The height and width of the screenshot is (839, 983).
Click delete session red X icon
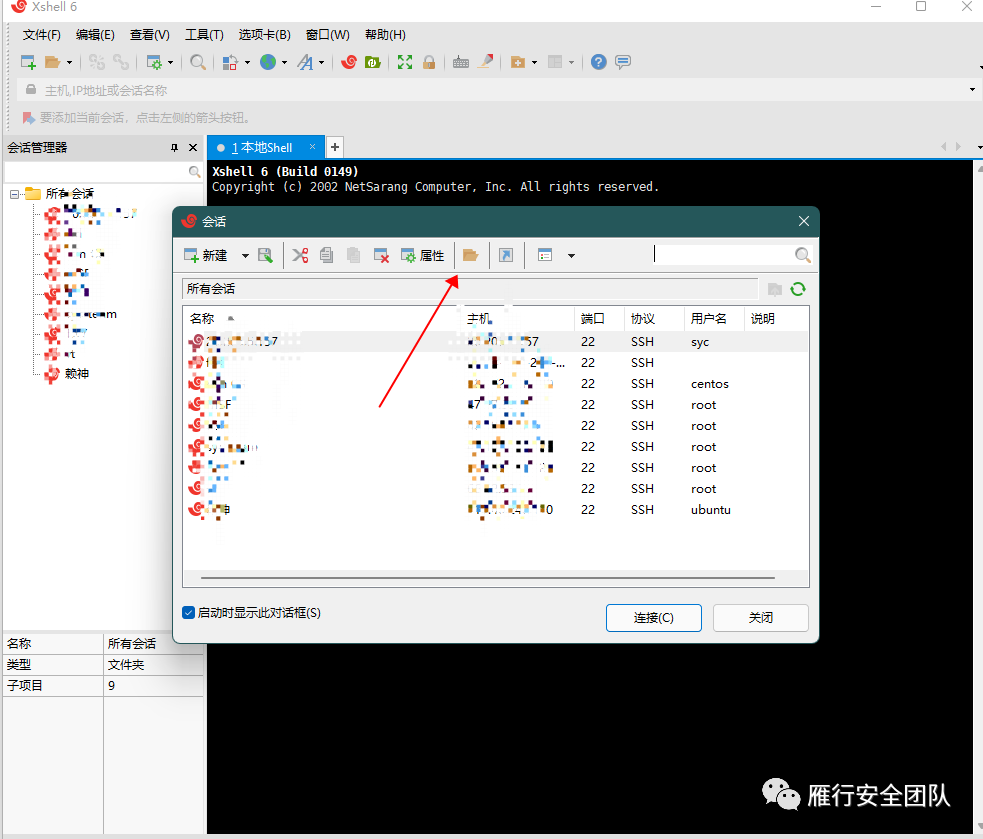click(x=381, y=255)
